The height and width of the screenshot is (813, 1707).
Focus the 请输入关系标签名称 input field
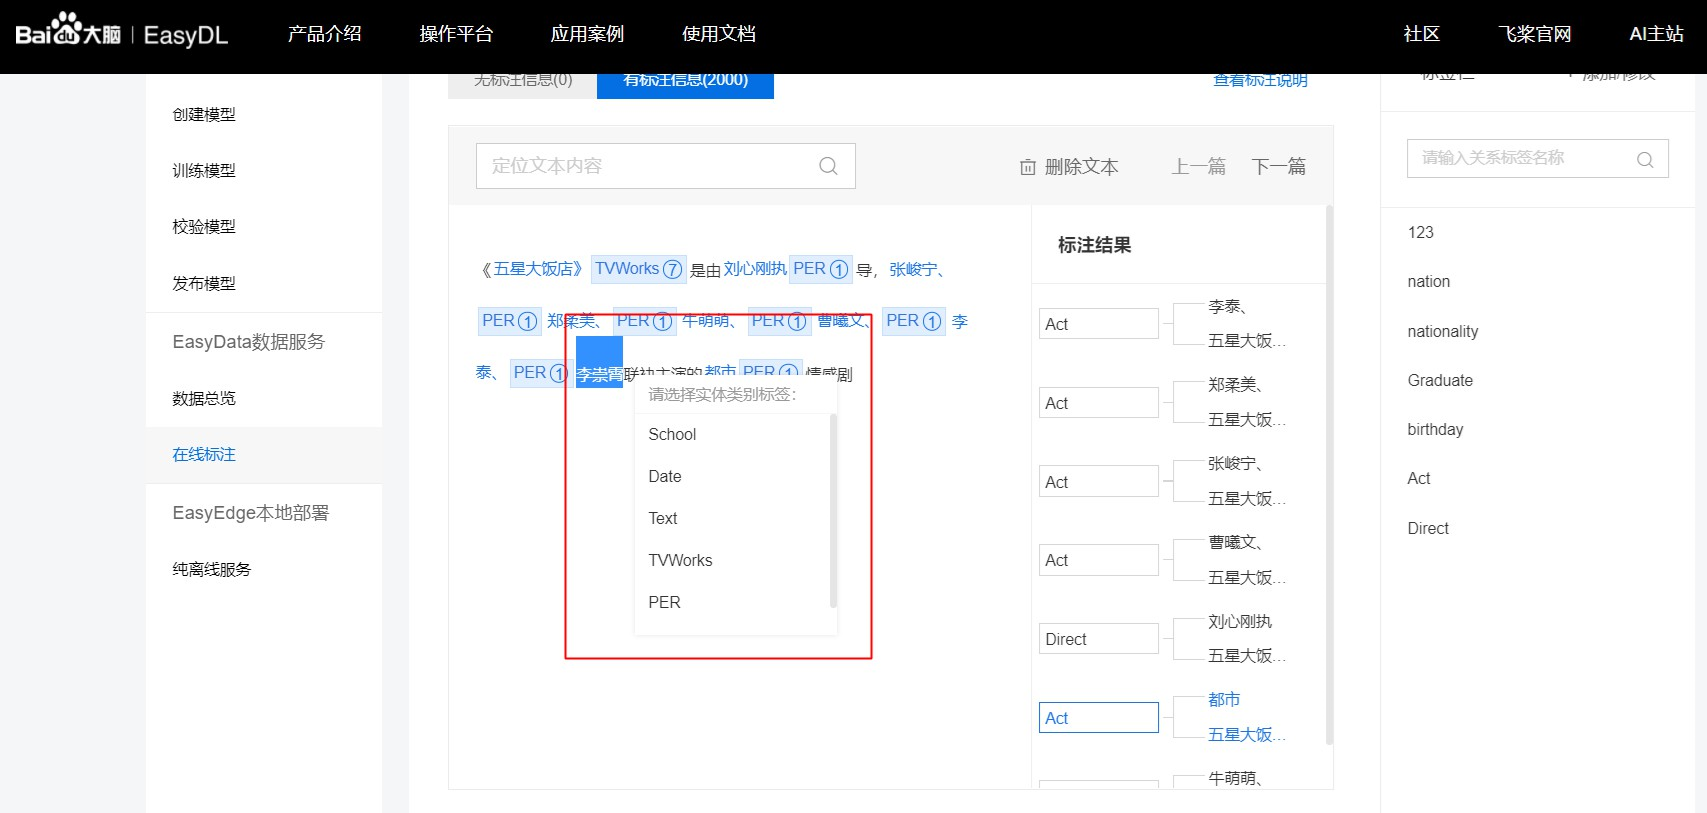pos(1538,158)
